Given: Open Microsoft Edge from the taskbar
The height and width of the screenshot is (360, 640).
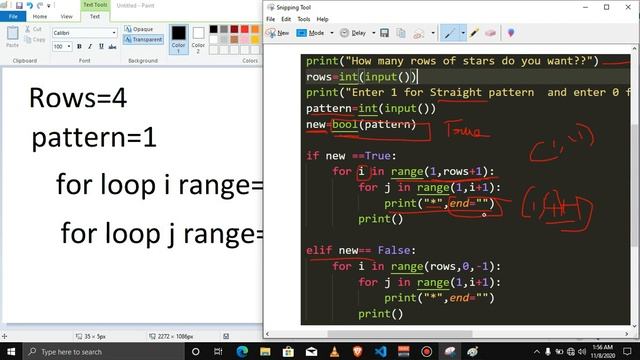Looking at the screenshot, I should click(242, 351).
